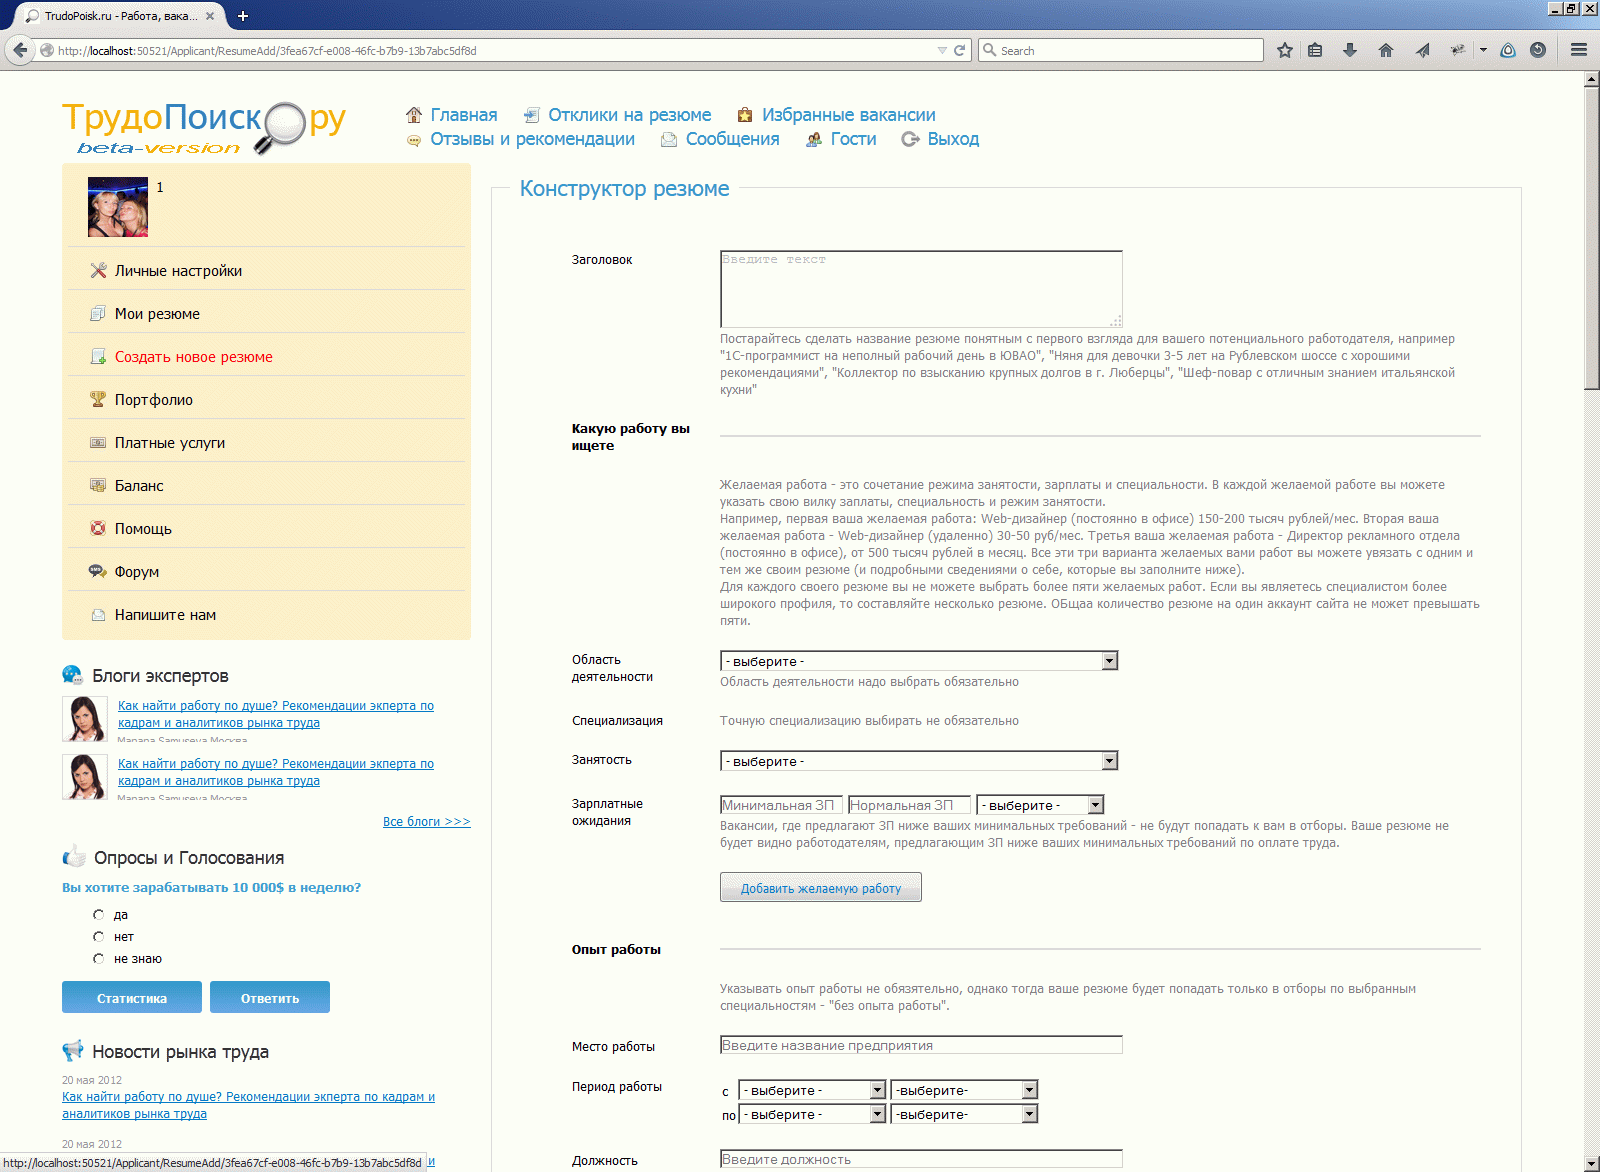Open Создать новое резюме in the sidebar
This screenshot has height=1172, width=1600.
point(194,357)
